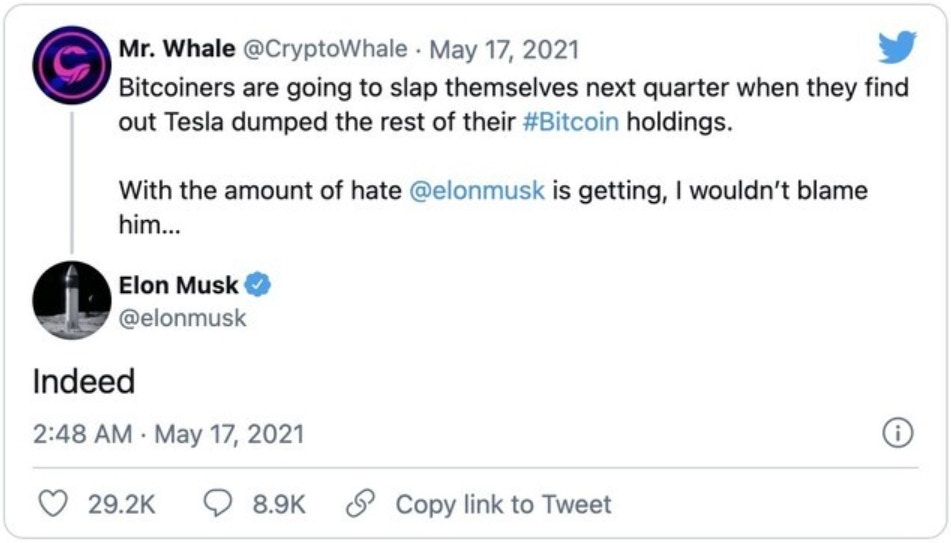
Task: Click Elon Musk's blue verified badge
Action: [x=258, y=286]
